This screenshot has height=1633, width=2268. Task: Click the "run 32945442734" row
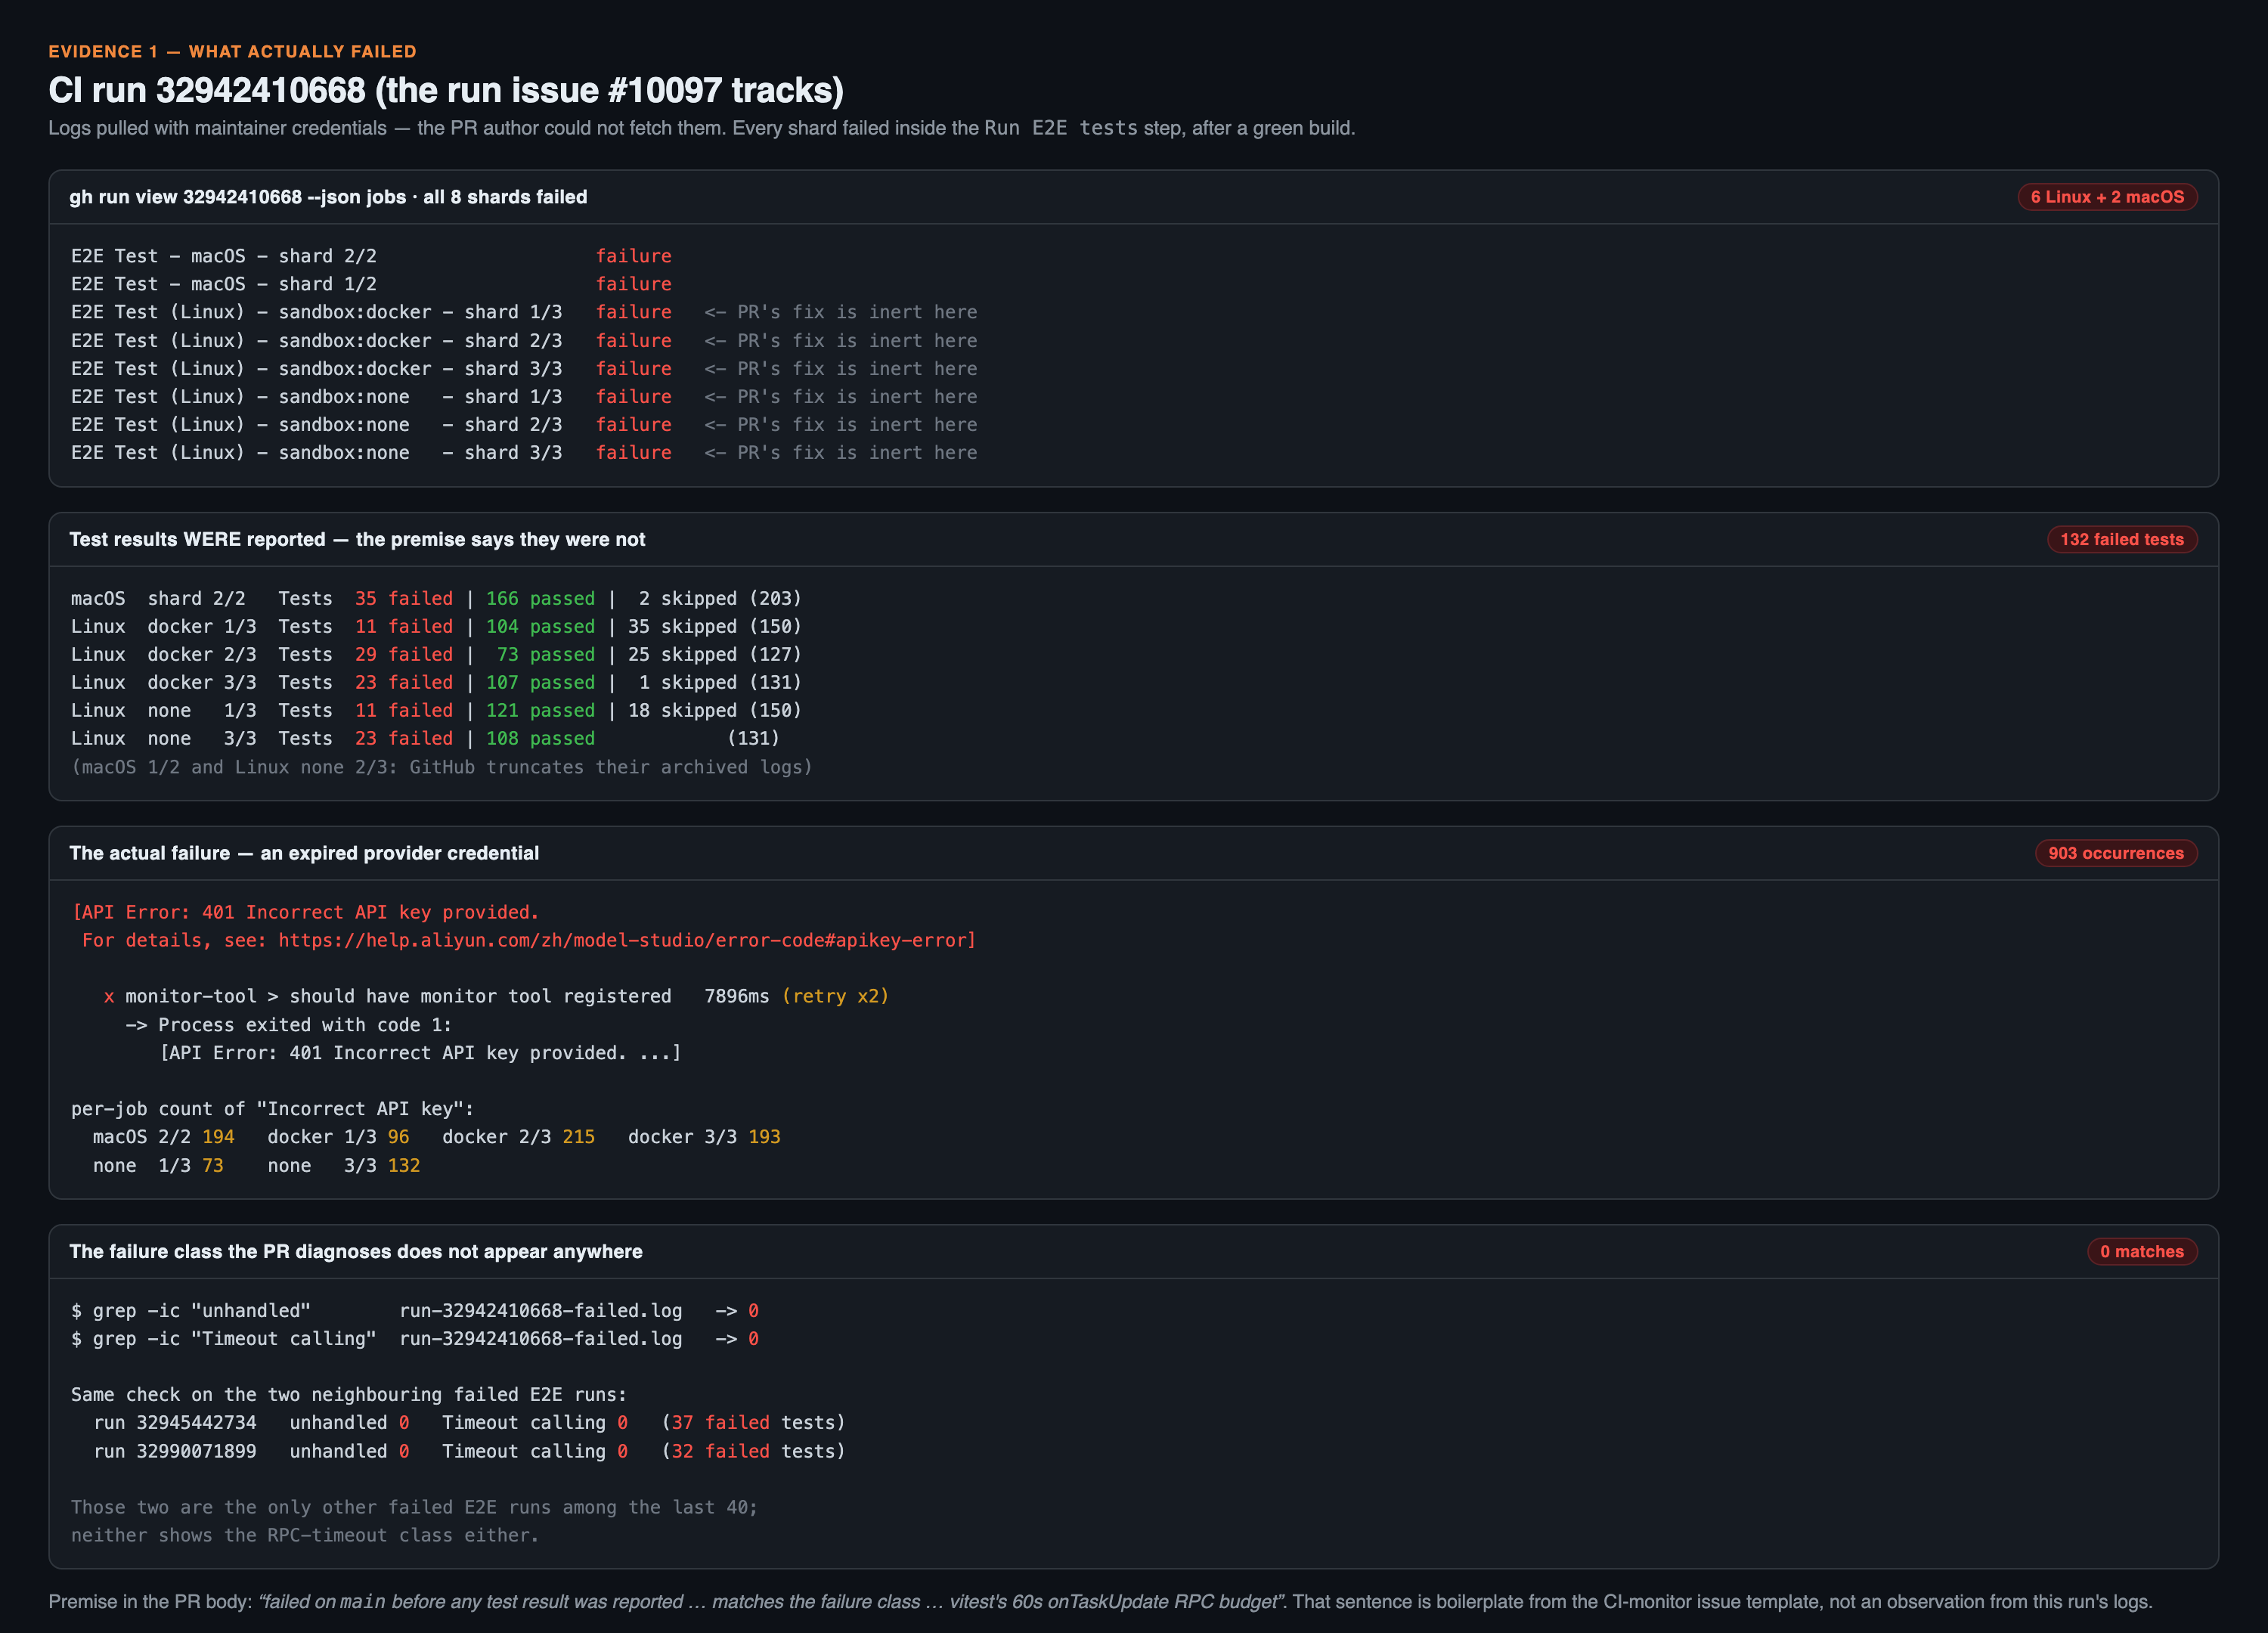pos(469,1422)
